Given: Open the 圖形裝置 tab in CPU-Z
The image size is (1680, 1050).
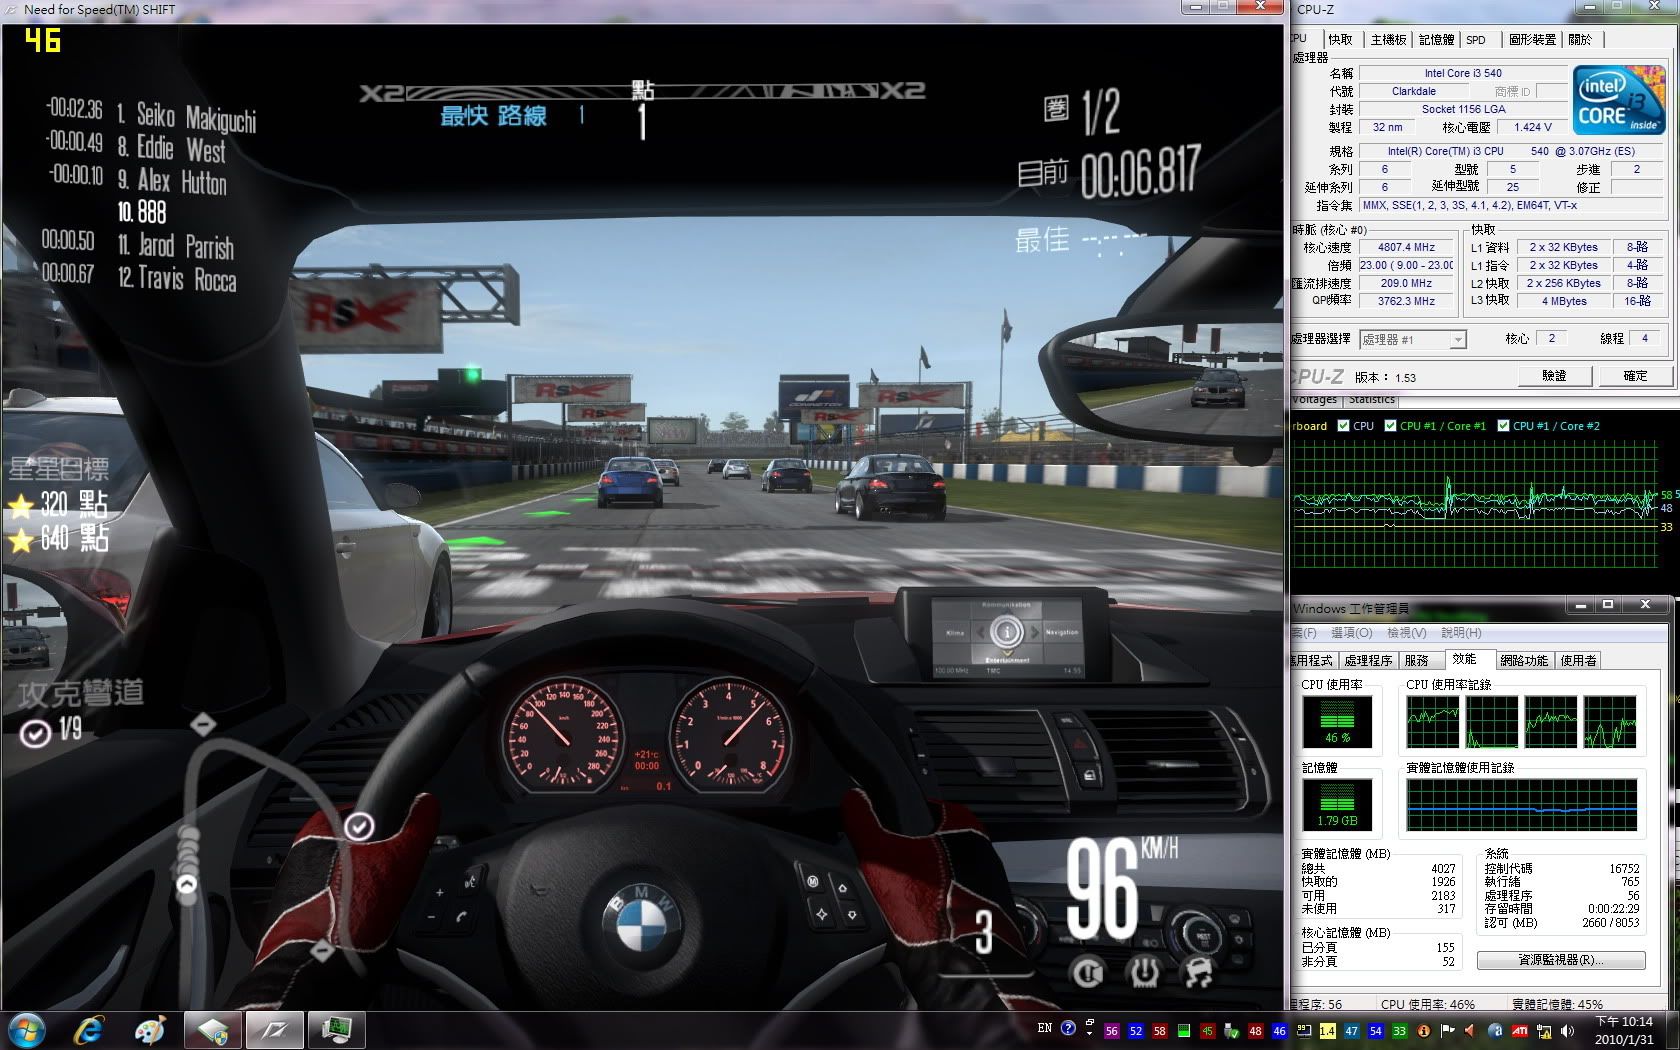Looking at the screenshot, I should point(1532,39).
